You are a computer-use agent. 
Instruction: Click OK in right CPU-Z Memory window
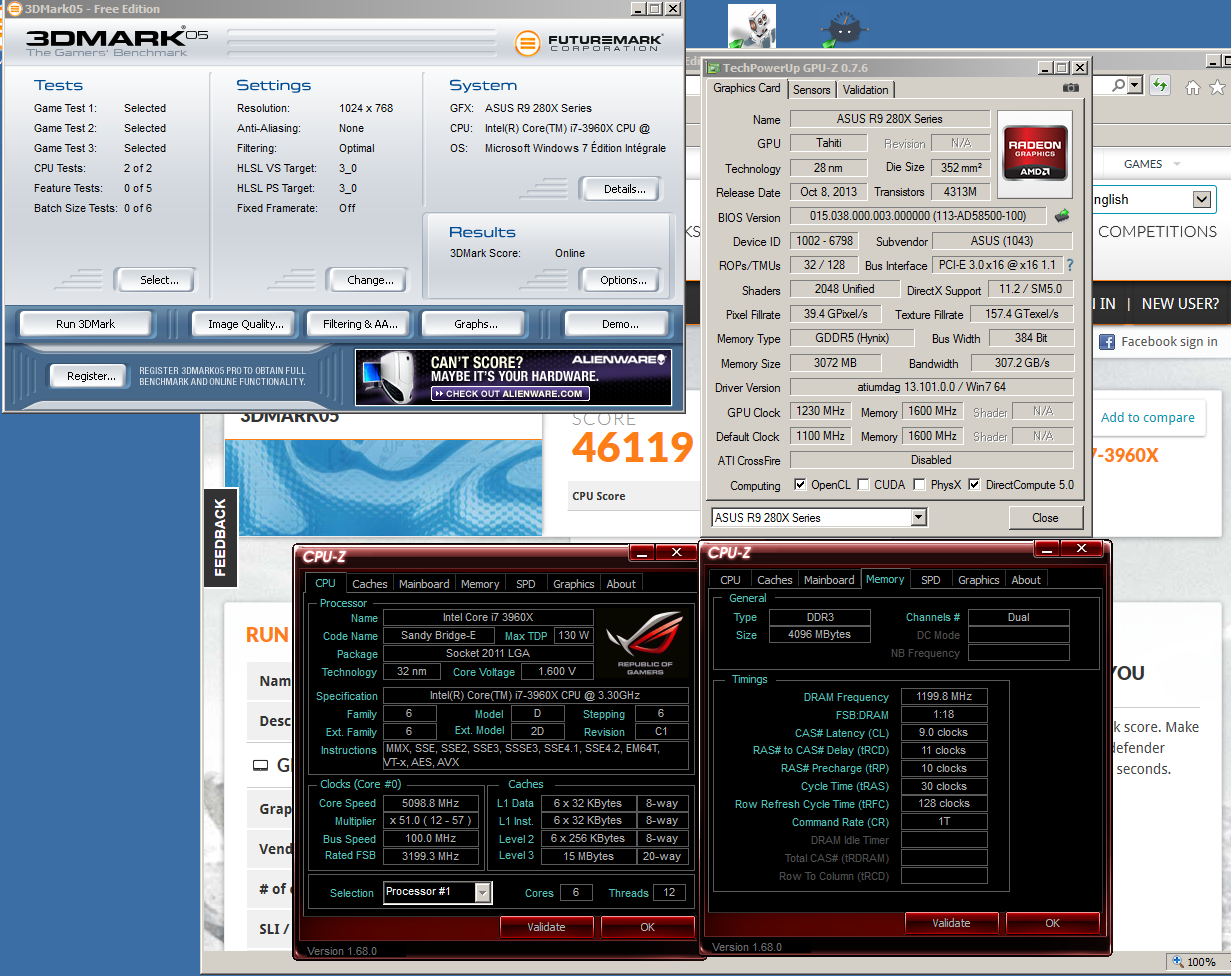click(x=1052, y=923)
